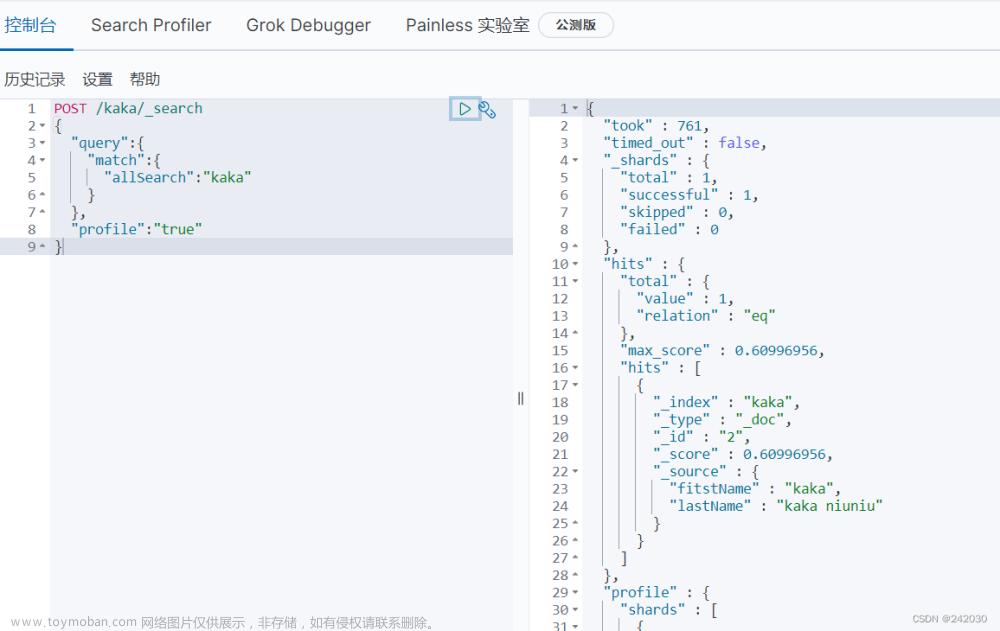Click the "timed_out" : false line
This screenshot has width=1000, height=631.
click(685, 143)
